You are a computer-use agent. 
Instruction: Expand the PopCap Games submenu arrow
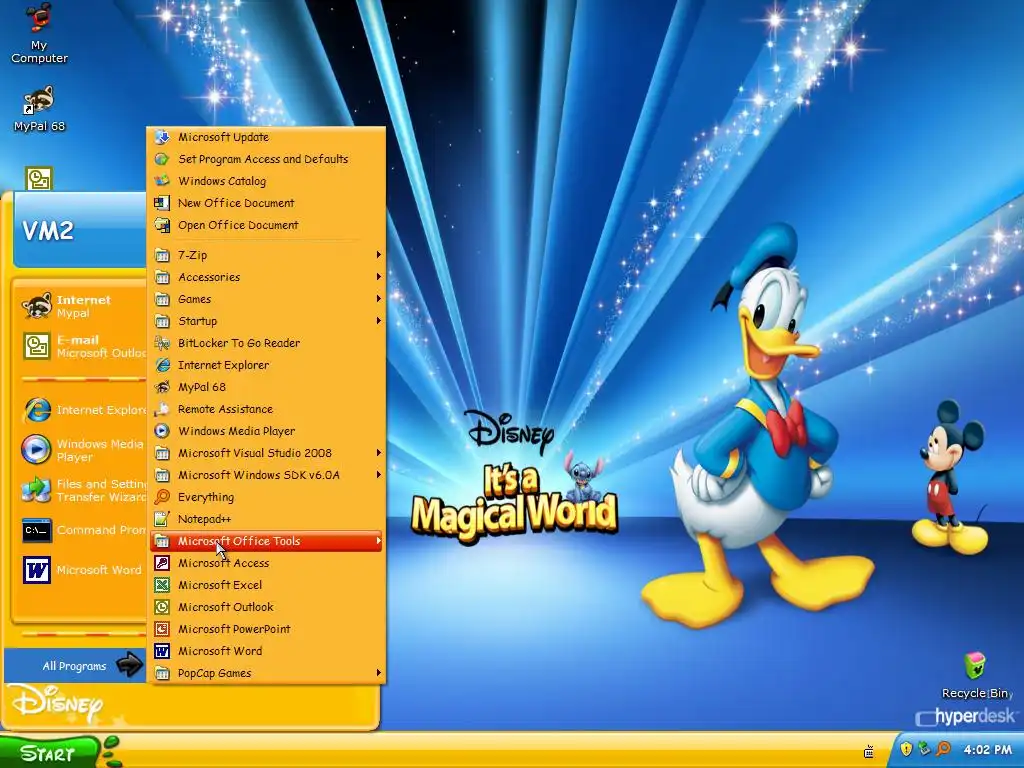coord(378,673)
